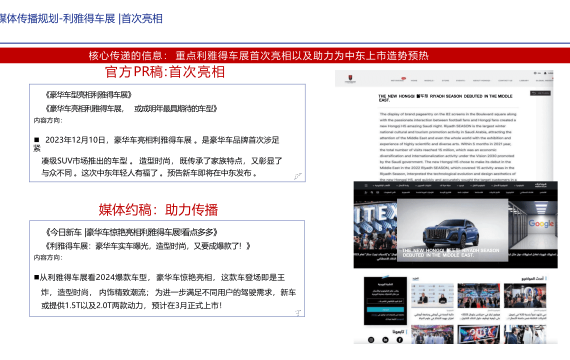Open the LinkedIn social icon
This screenshot has height=360, width=570.
click(x=385, y=340)
